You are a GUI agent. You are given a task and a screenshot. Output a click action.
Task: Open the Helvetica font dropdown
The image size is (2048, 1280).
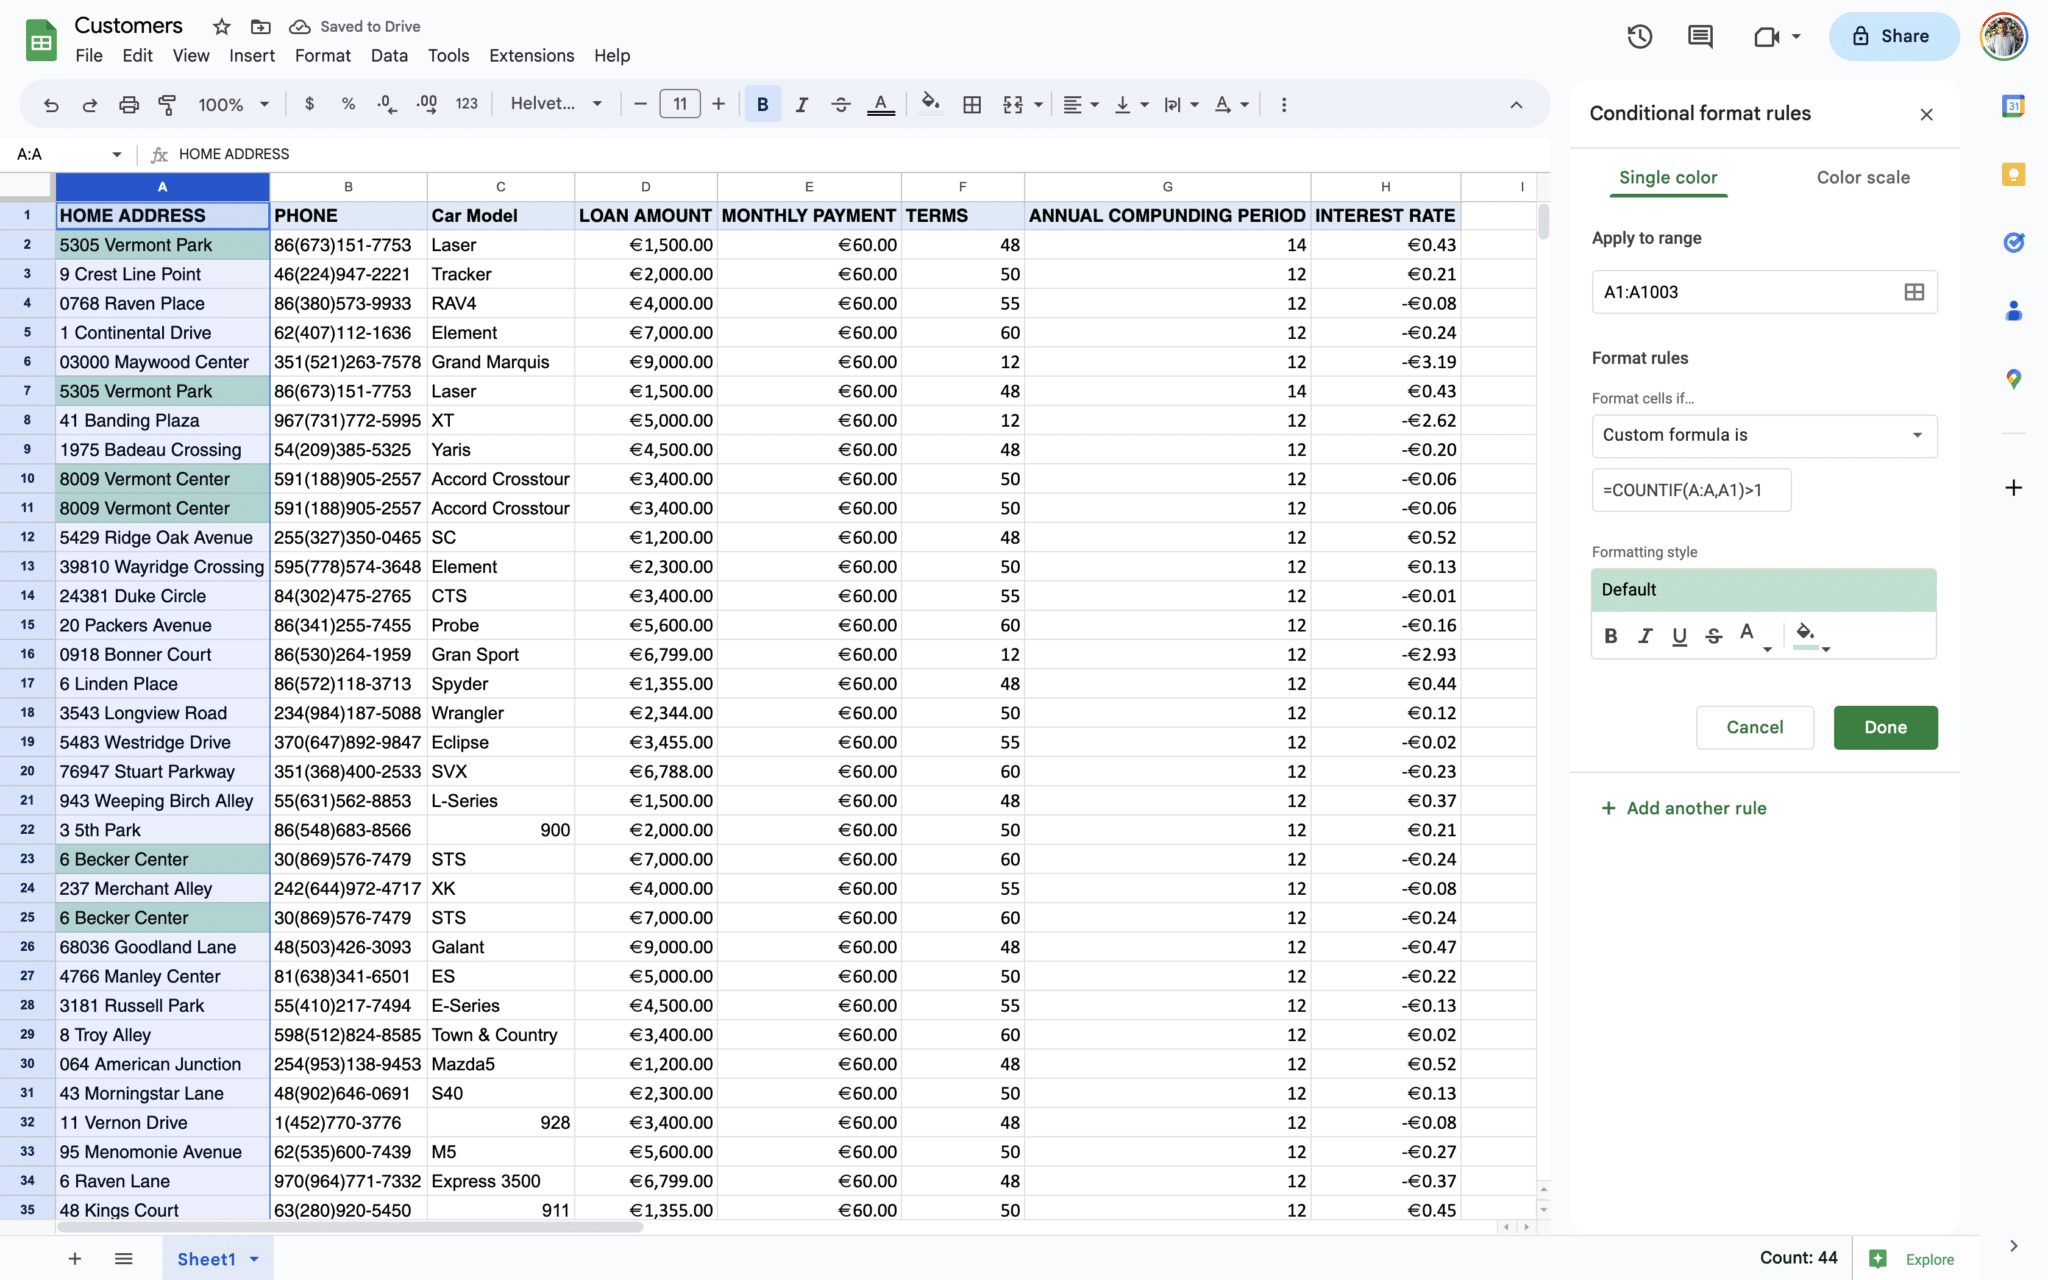pyautogui.click(x=556, y=104)
